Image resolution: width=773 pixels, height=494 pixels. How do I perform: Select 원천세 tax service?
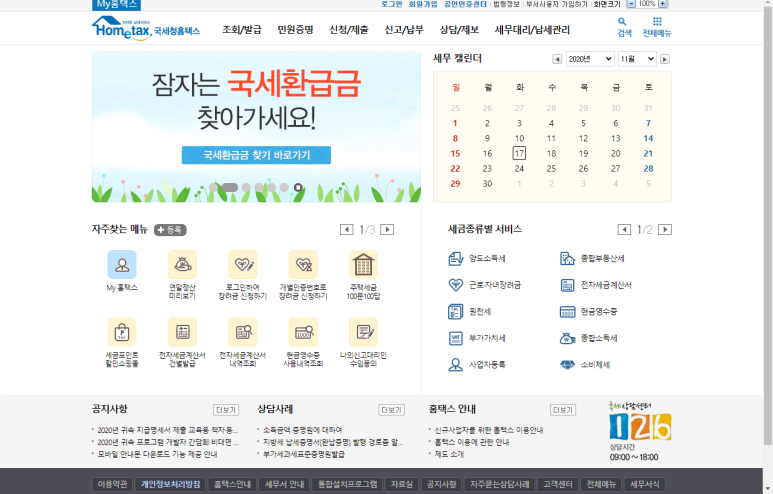[470, 312]
